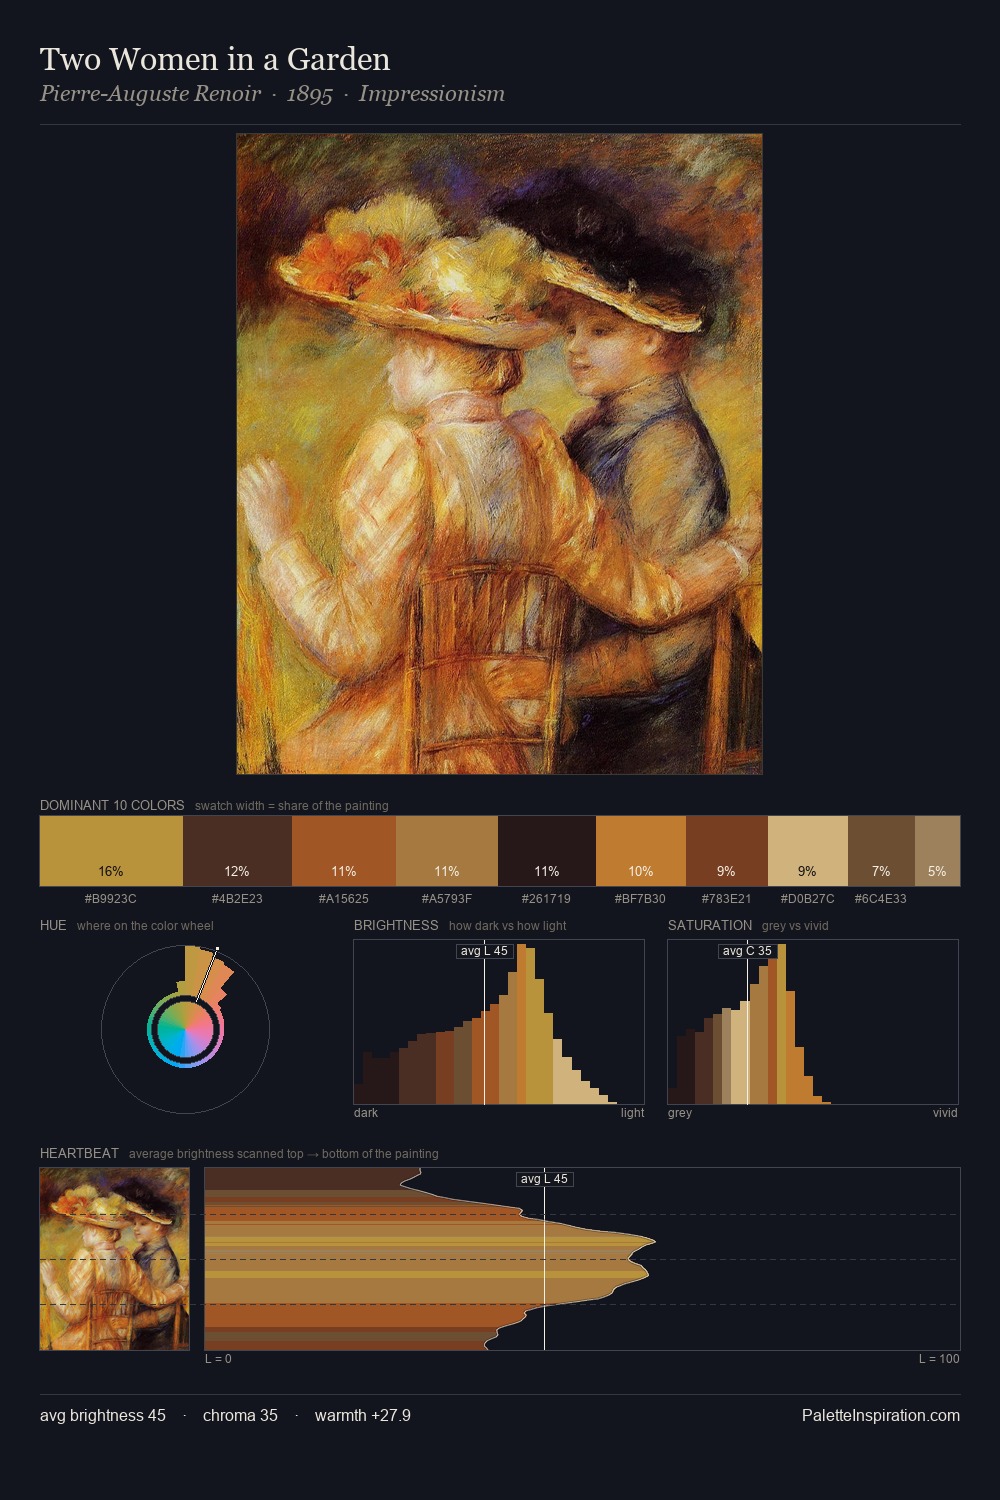This screenshot has width=1000, height=1500.
Task: Click the hex code #261719 label
Action: (x=546, y=898)
